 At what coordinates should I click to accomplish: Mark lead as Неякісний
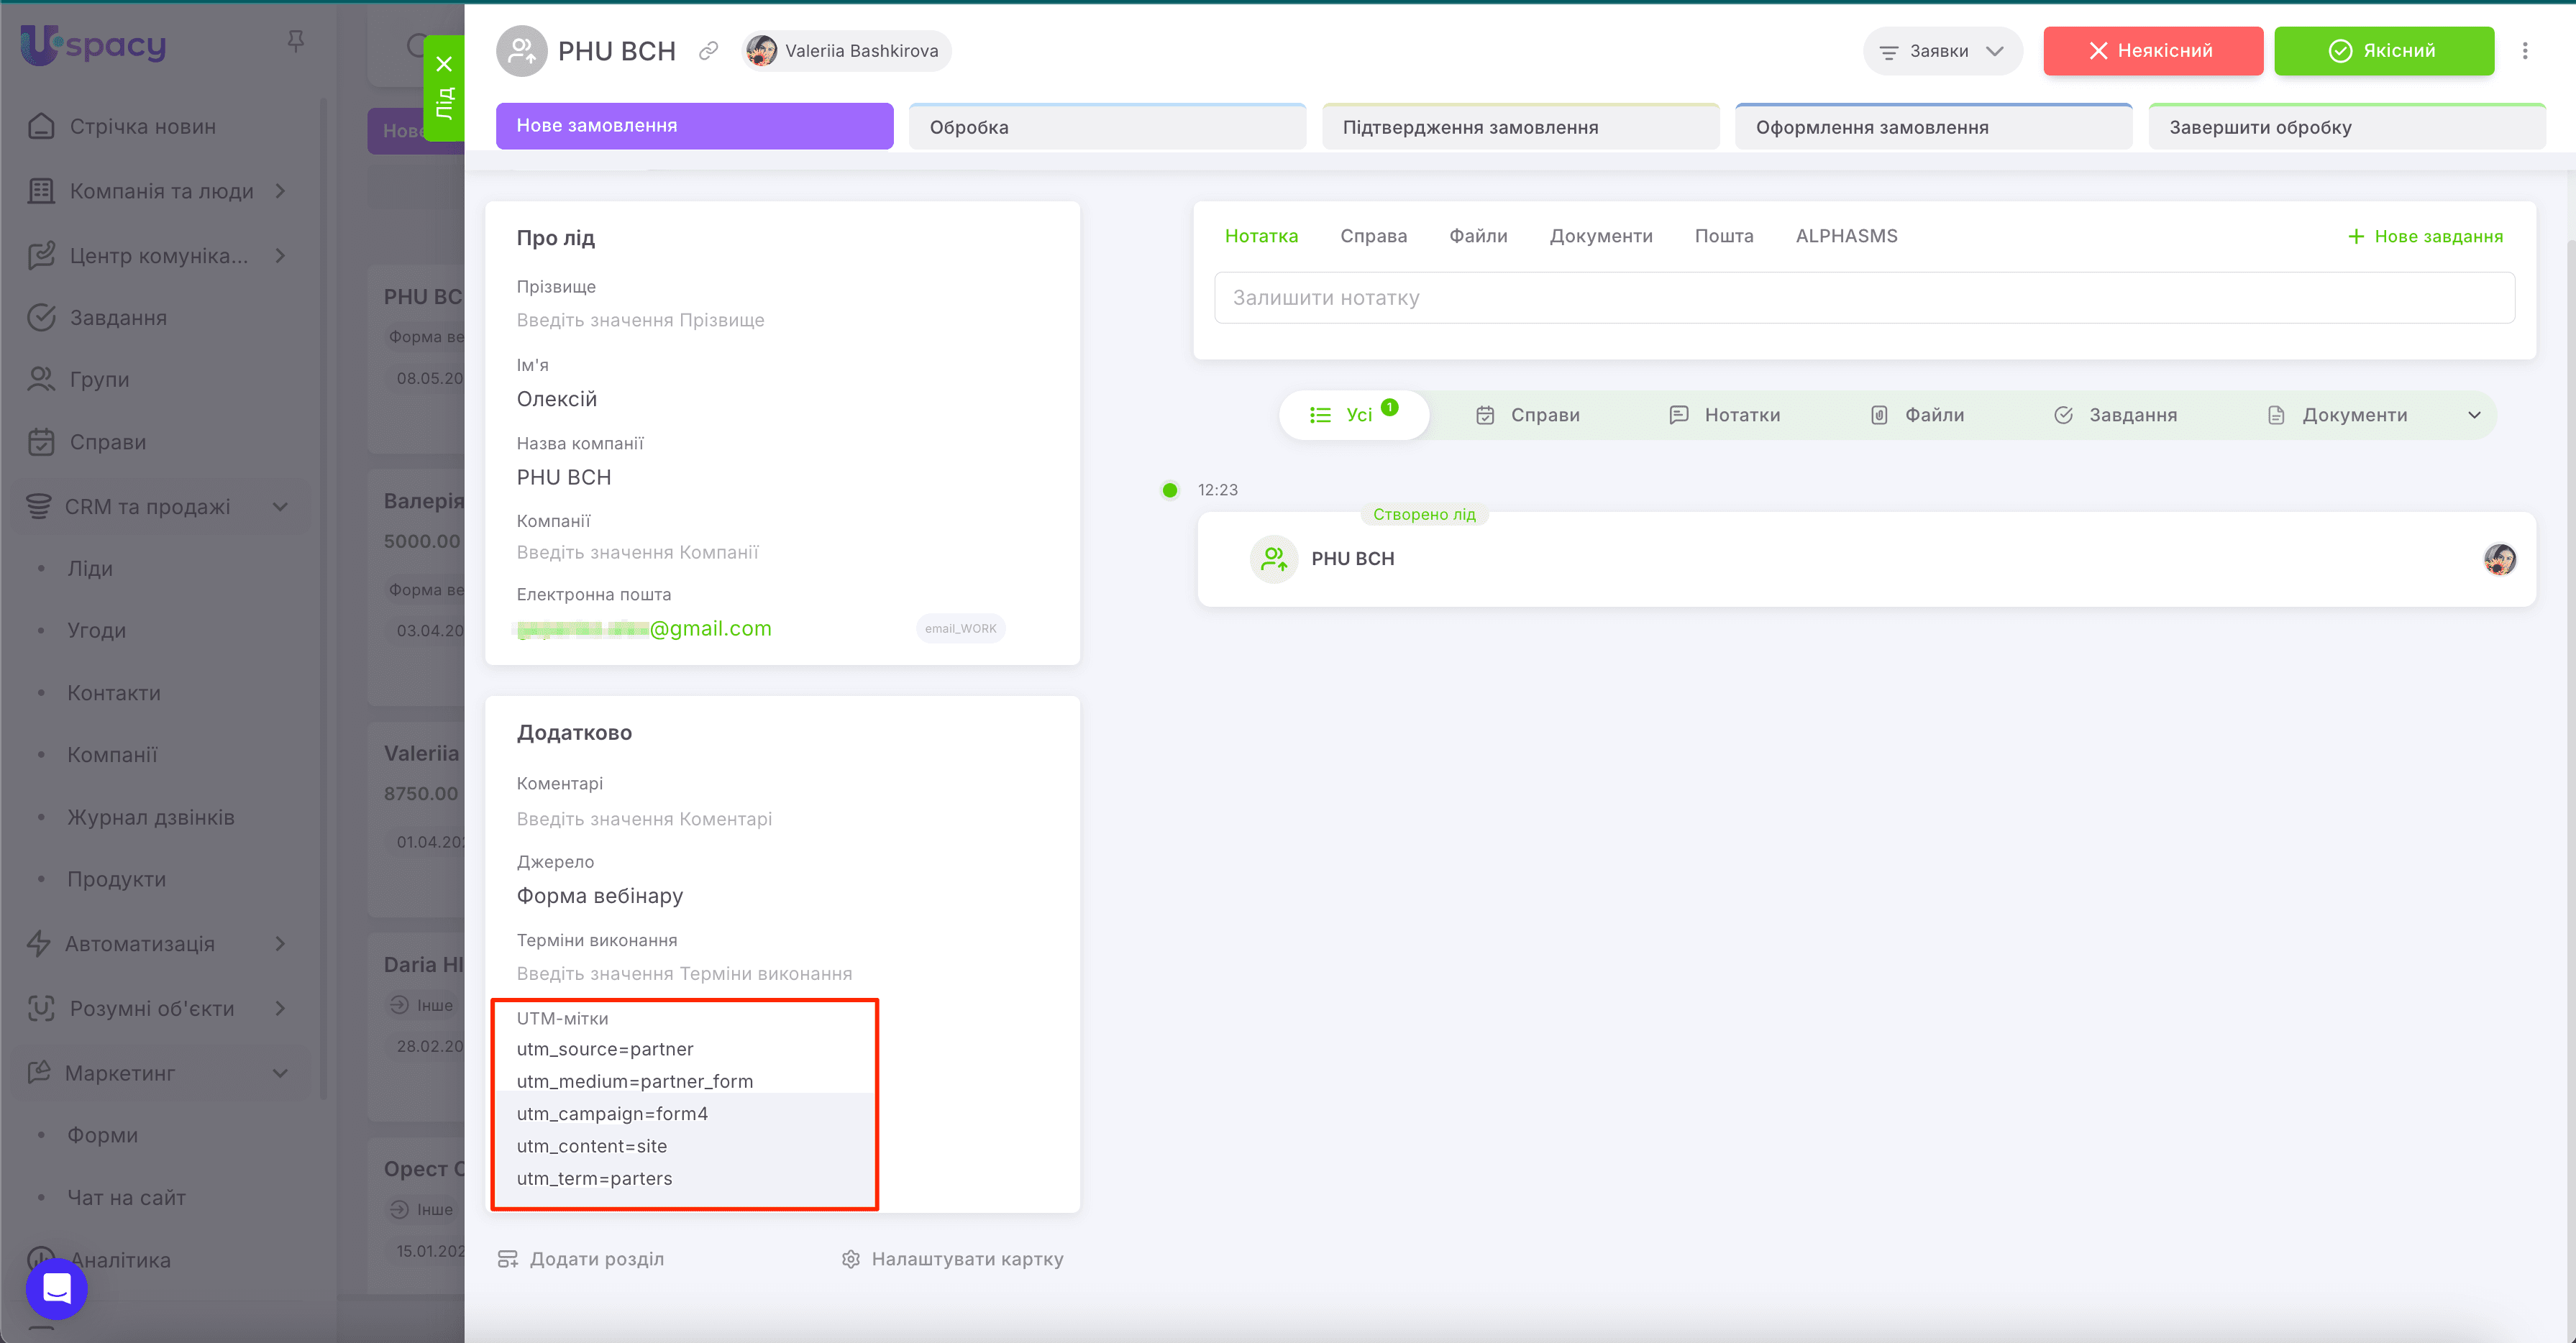click(x=2152, y=51)
